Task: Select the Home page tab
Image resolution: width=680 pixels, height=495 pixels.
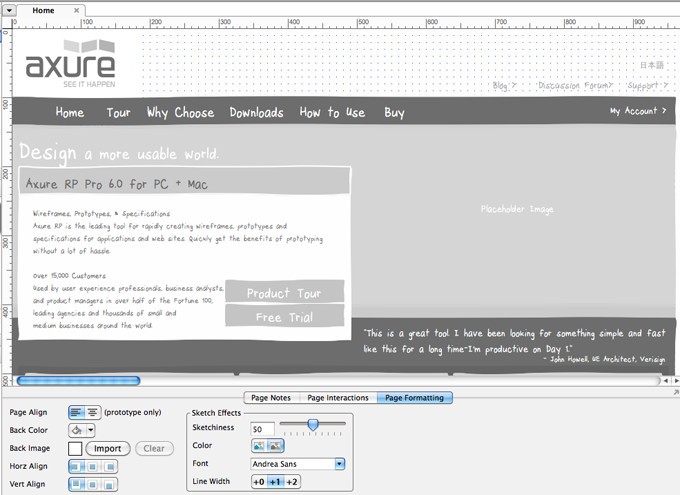Action: point(43,10)
